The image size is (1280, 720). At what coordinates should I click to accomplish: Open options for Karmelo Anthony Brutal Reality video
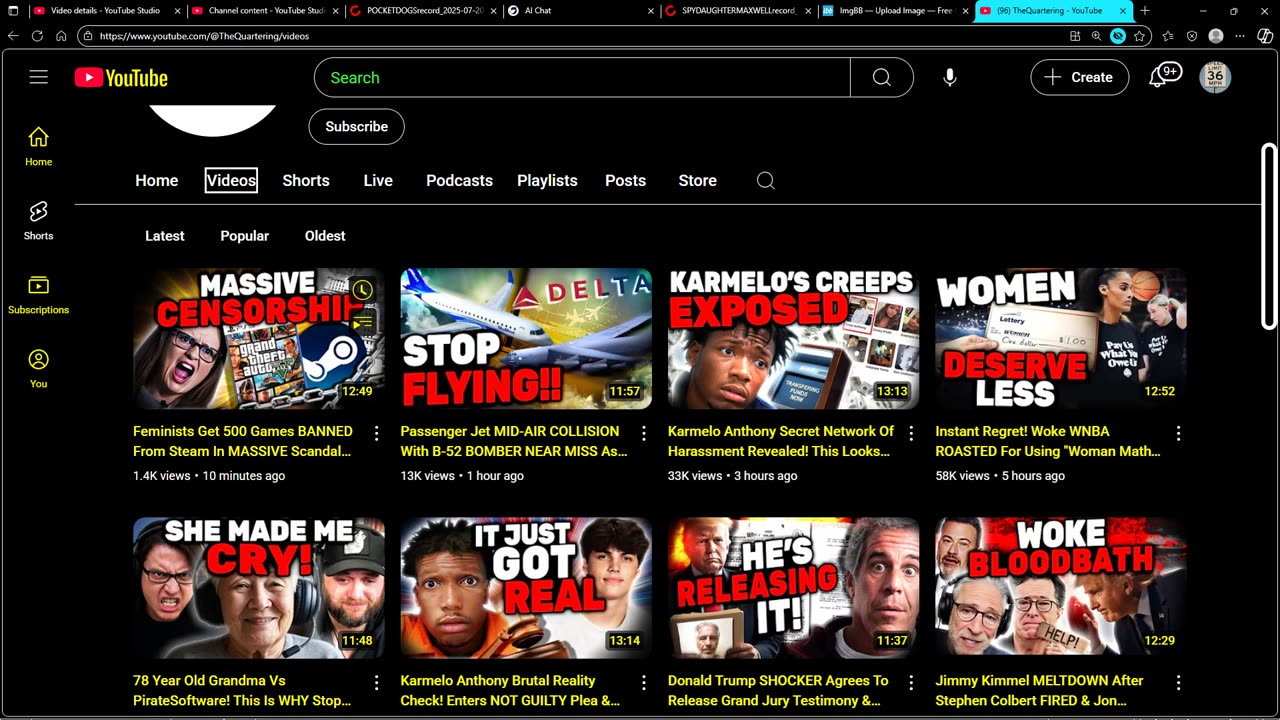pos(644,682)
